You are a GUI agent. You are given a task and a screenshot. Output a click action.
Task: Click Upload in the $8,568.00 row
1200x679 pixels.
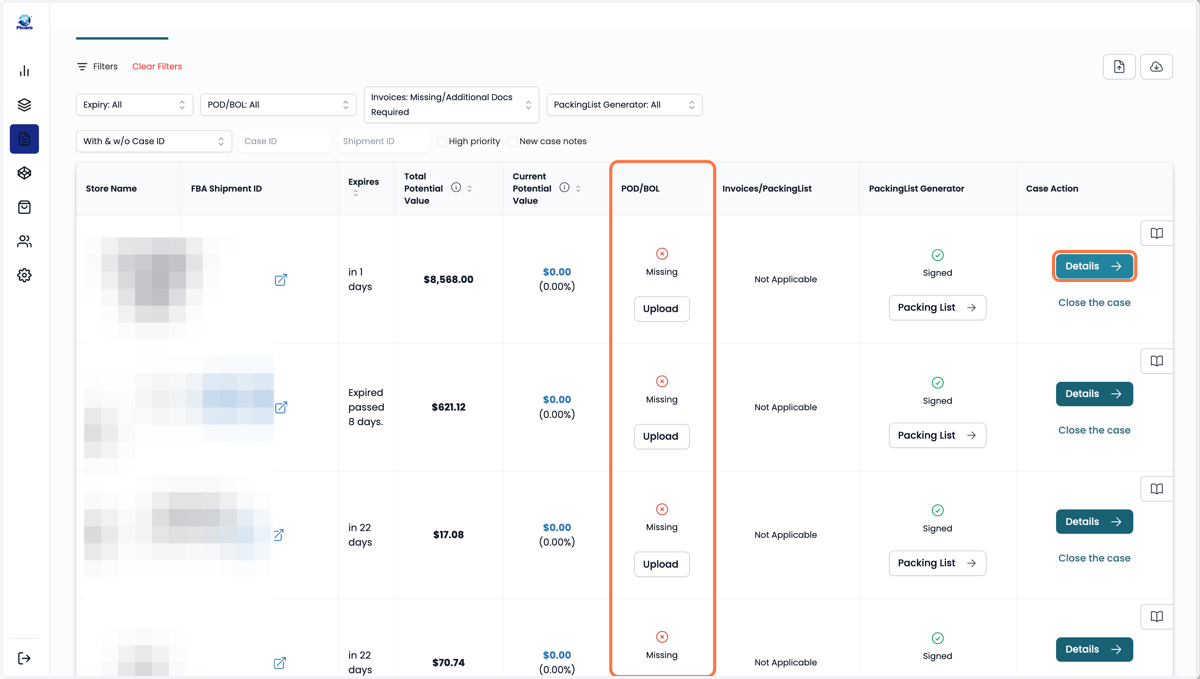(661, 309)
